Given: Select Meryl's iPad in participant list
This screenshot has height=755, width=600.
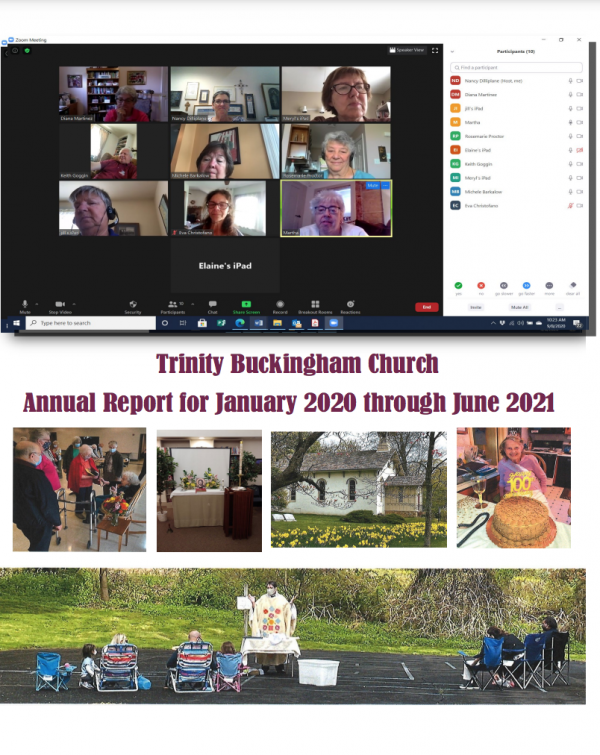Looking at the screenshot, I should click(516, 178).
